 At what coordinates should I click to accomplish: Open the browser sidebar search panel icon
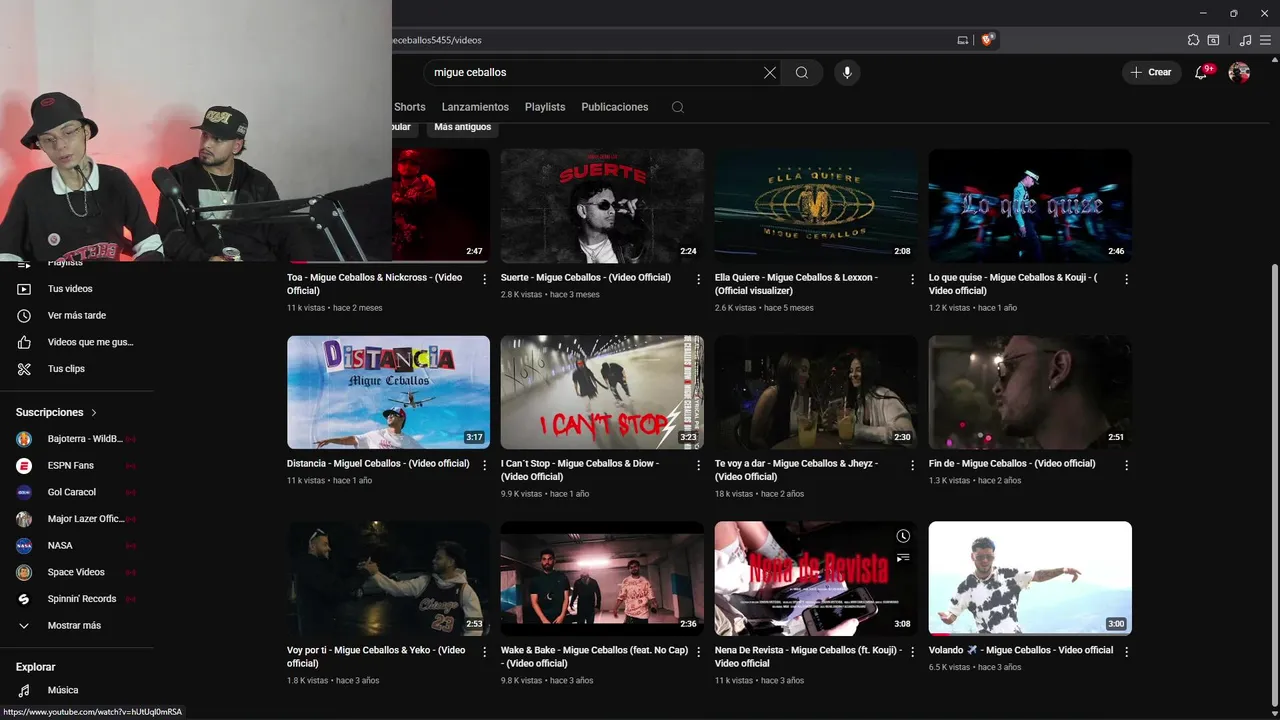pyautogui.click(x=1213, y=40)
